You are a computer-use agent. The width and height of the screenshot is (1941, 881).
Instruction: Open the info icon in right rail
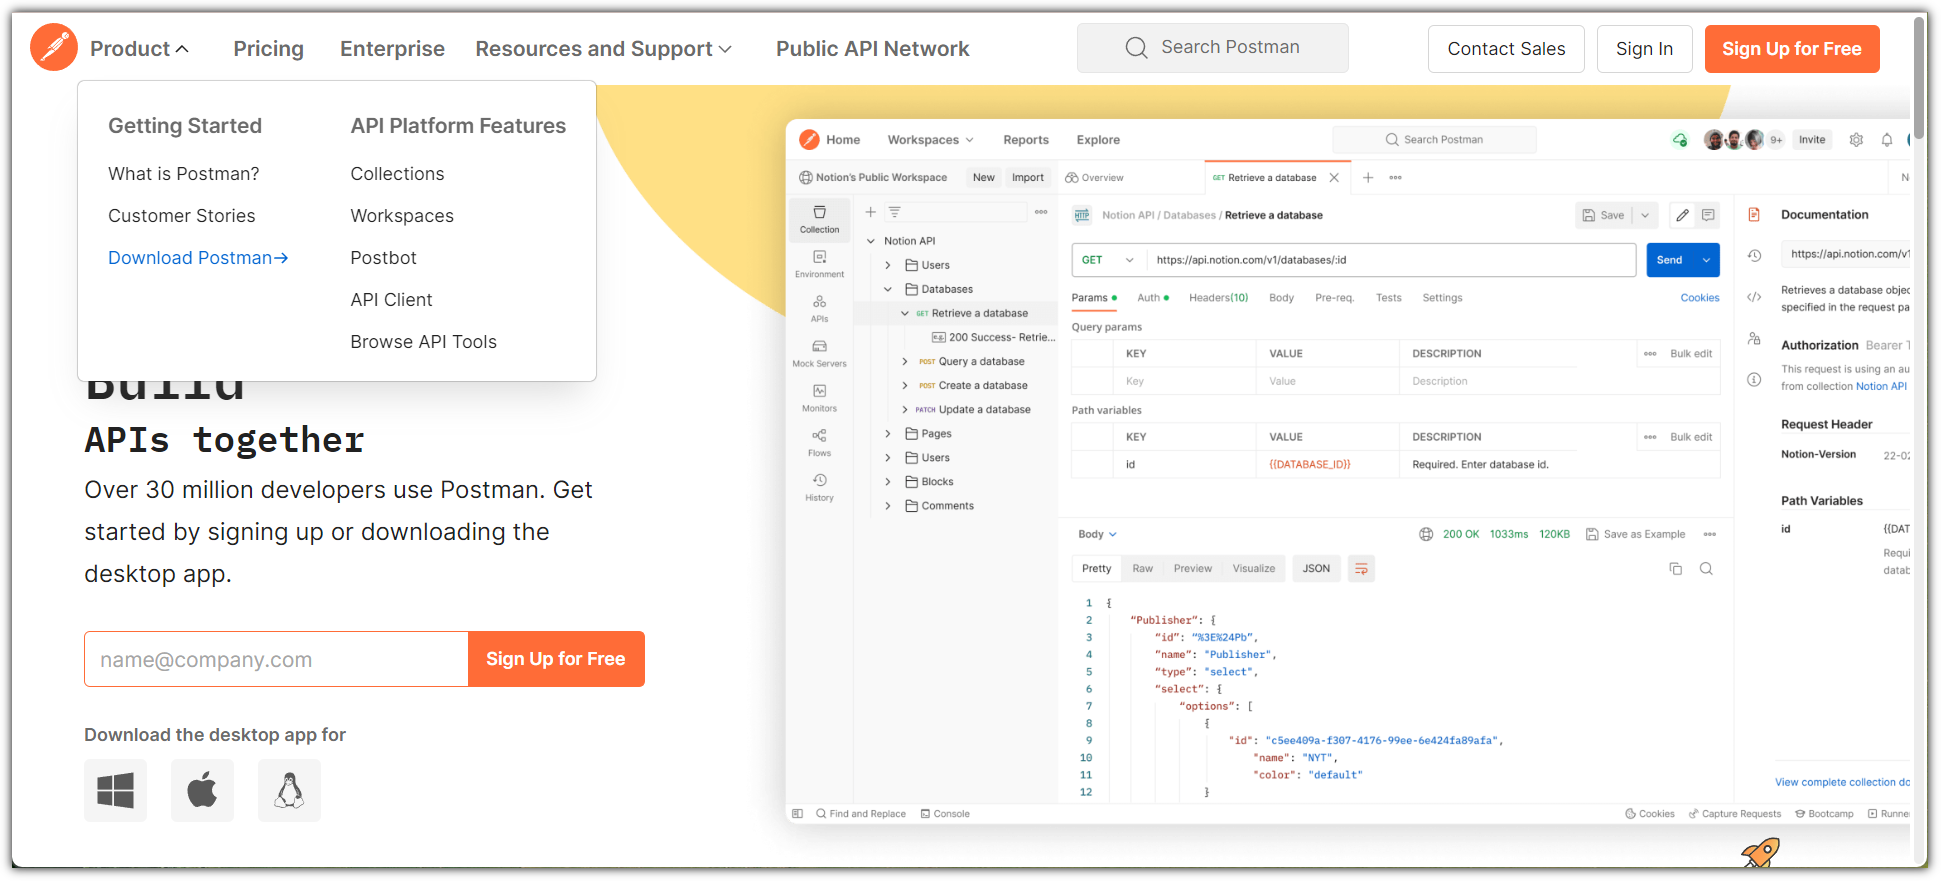coord(1754,380)
